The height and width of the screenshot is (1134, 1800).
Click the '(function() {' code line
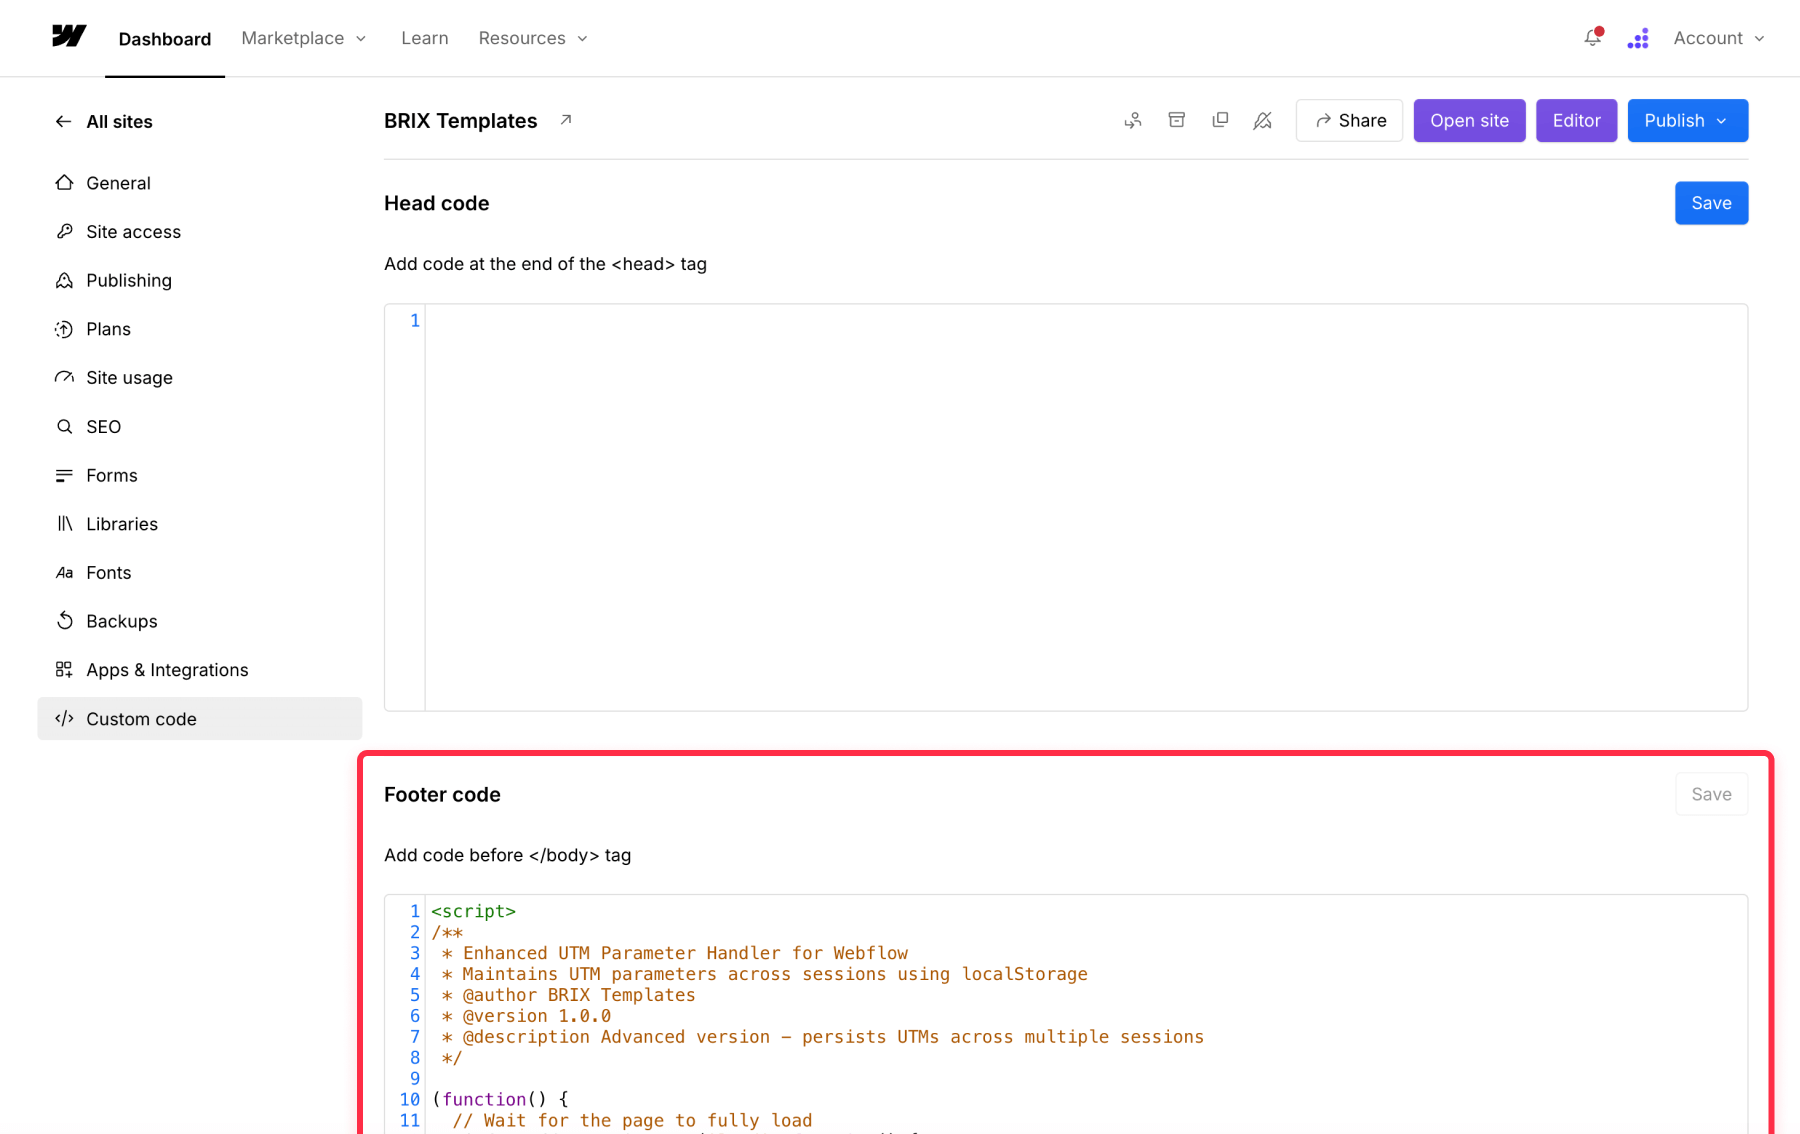click(500, 1099)
